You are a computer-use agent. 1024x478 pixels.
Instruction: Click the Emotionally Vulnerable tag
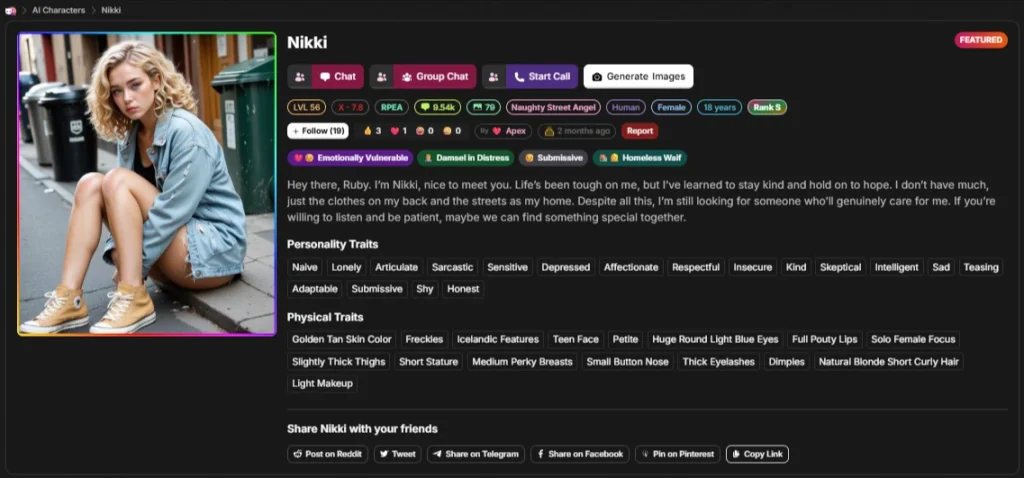pos(350,158)
